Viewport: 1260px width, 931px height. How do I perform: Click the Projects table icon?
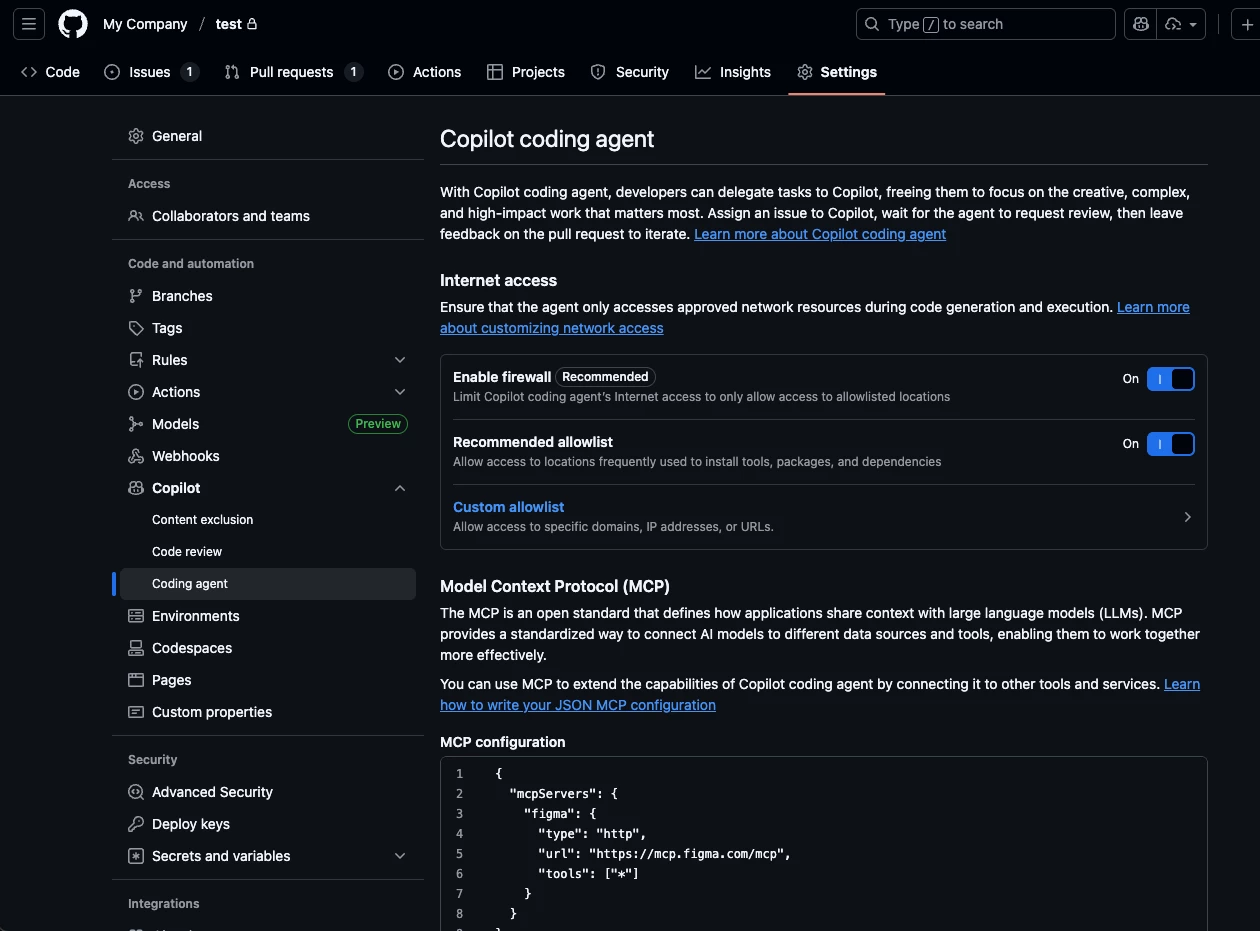(x=494, y=72)
